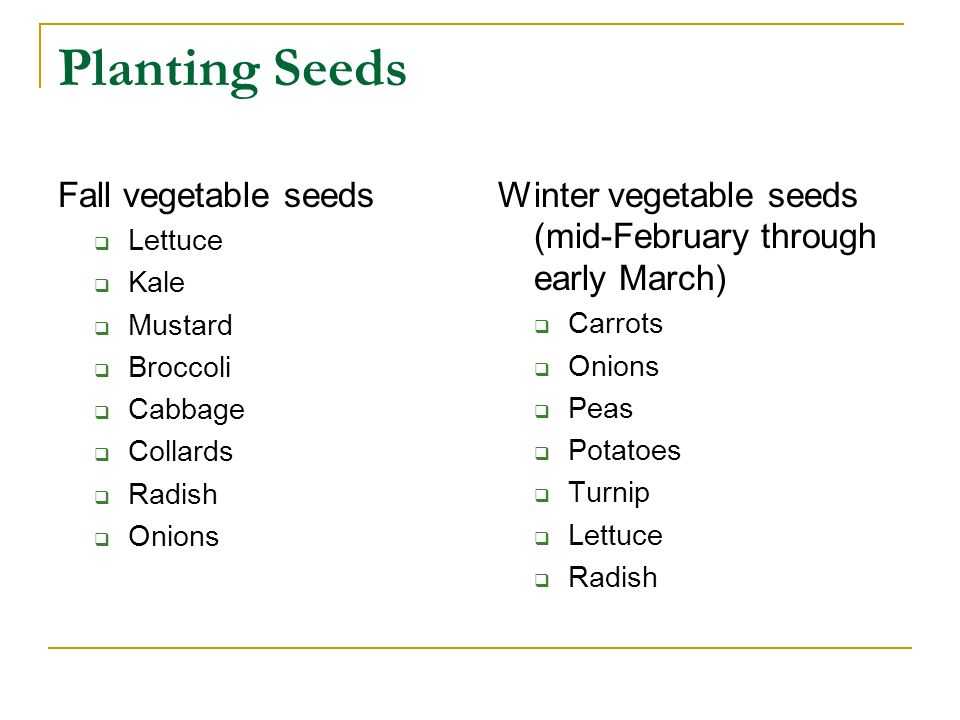Click the bullet icon beside Peas
This screenshot has height=720, width=960.
(x=541, y=411)
